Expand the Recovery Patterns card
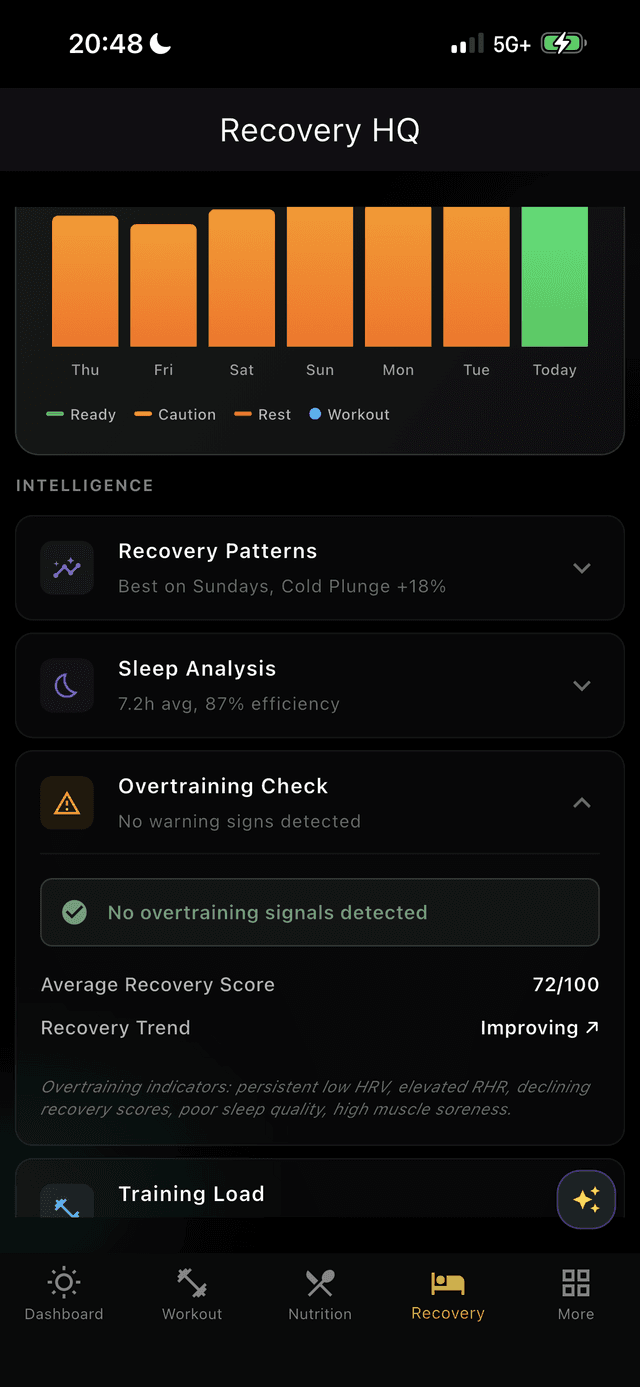640x1387 pixels. point(582,568)
